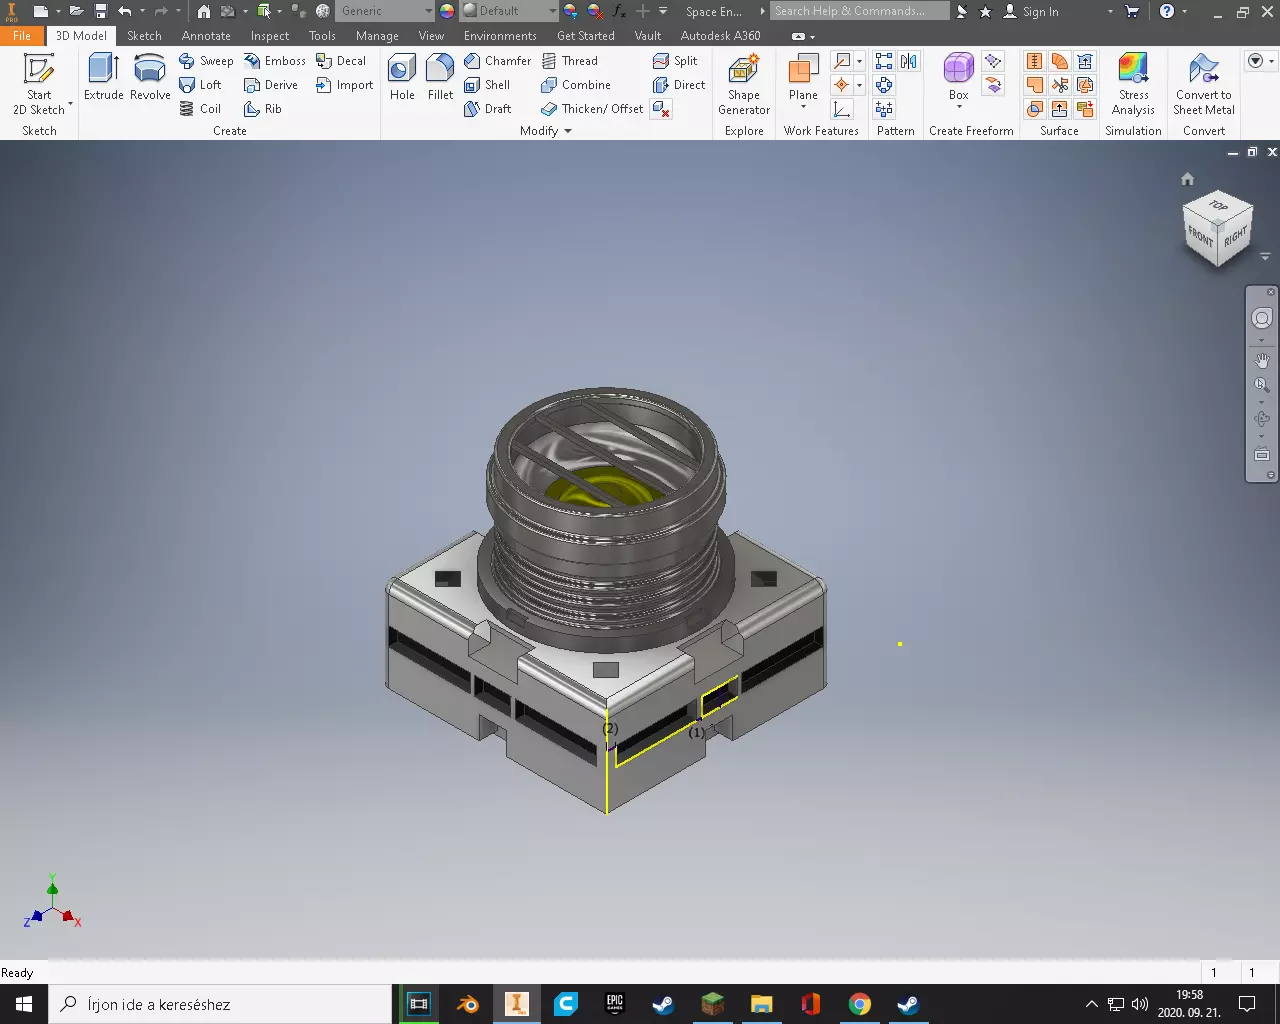Click the Windows taskbar search box

[x=220, y=1004]
